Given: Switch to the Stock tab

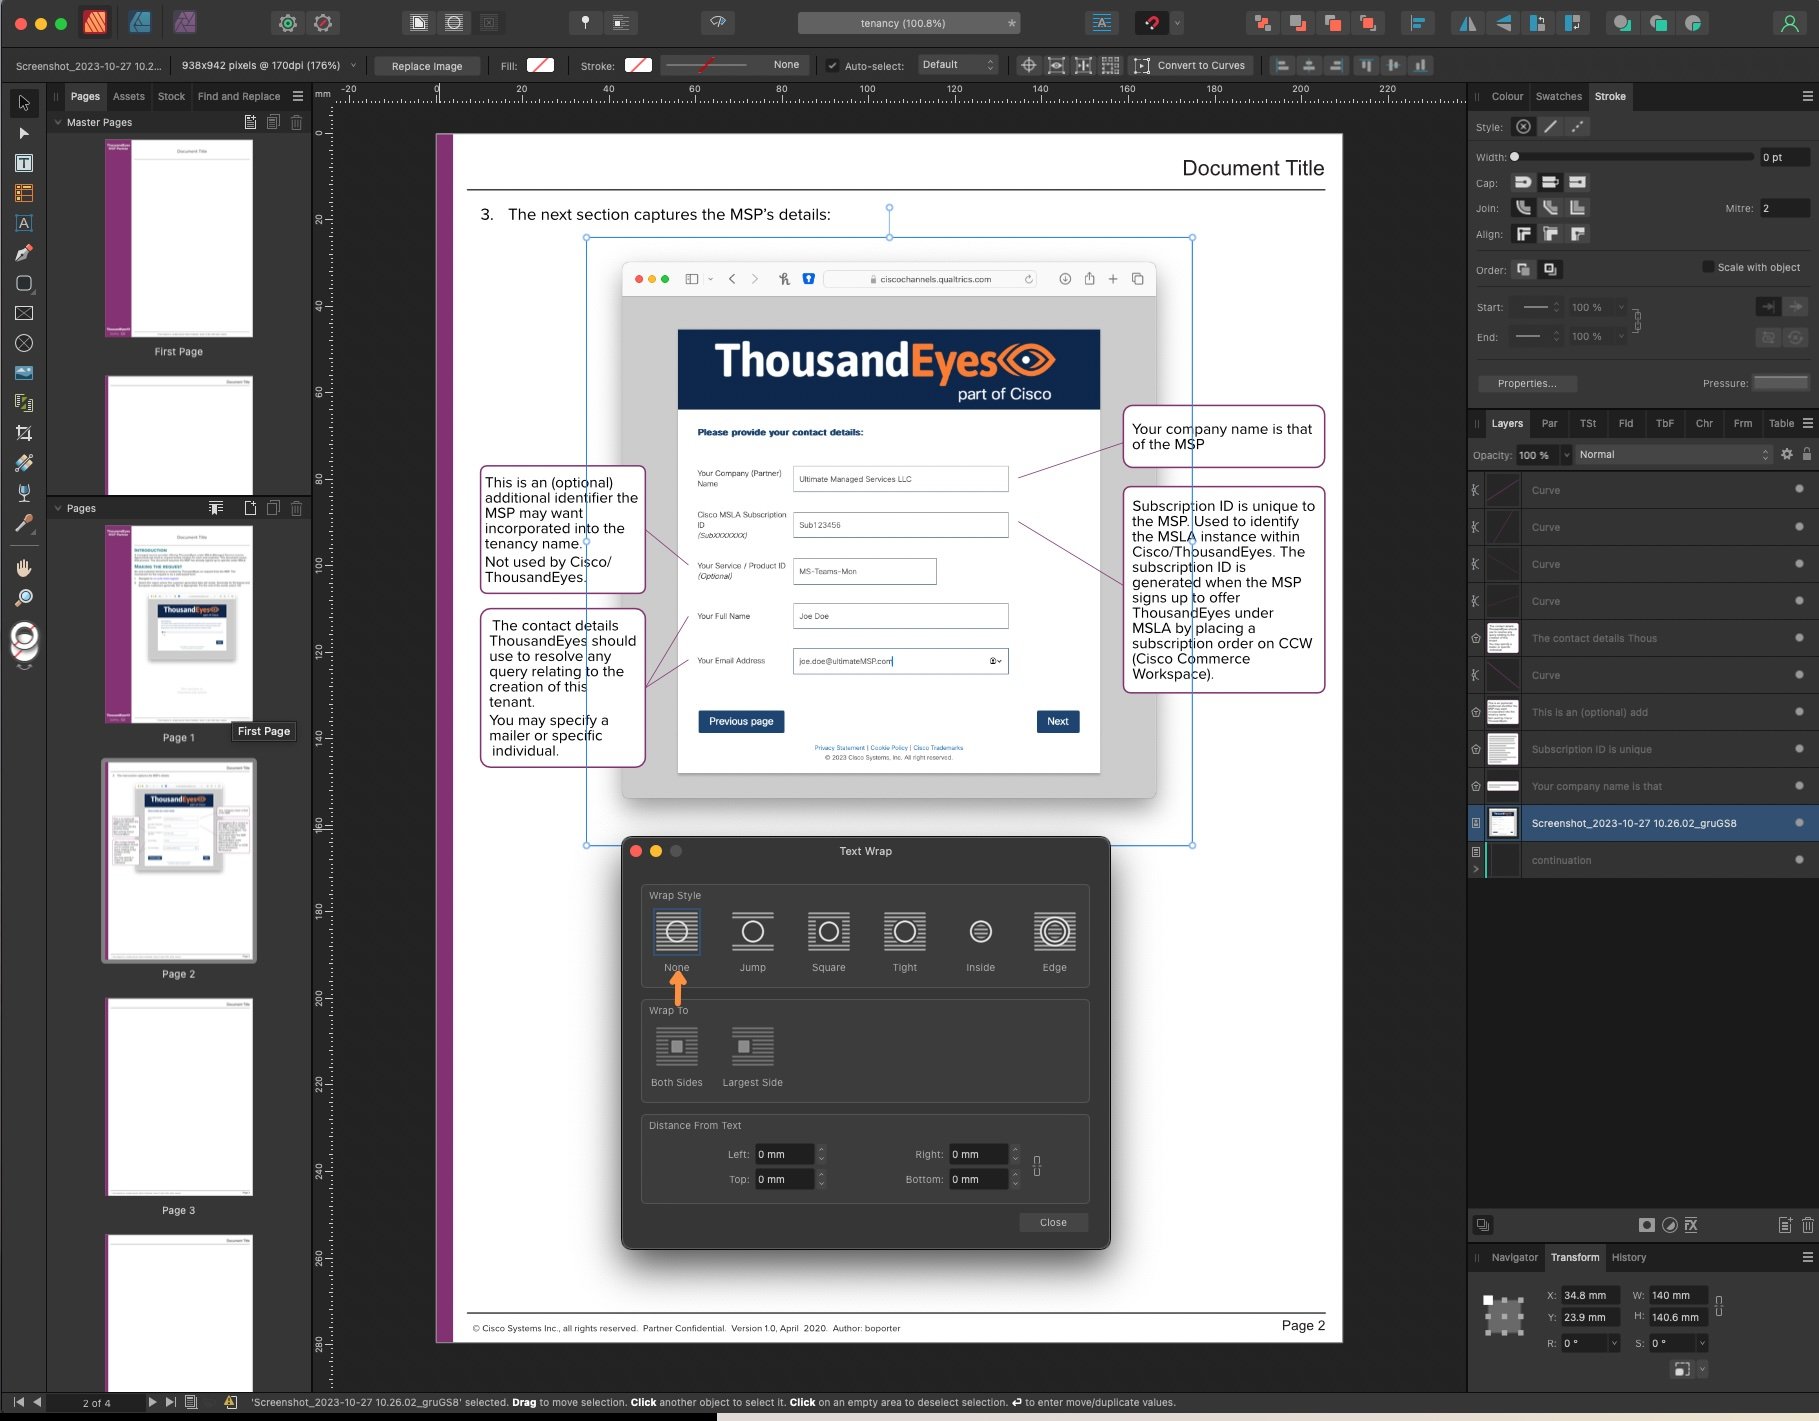Looking at the screenshot, I should tap(171, 96).
